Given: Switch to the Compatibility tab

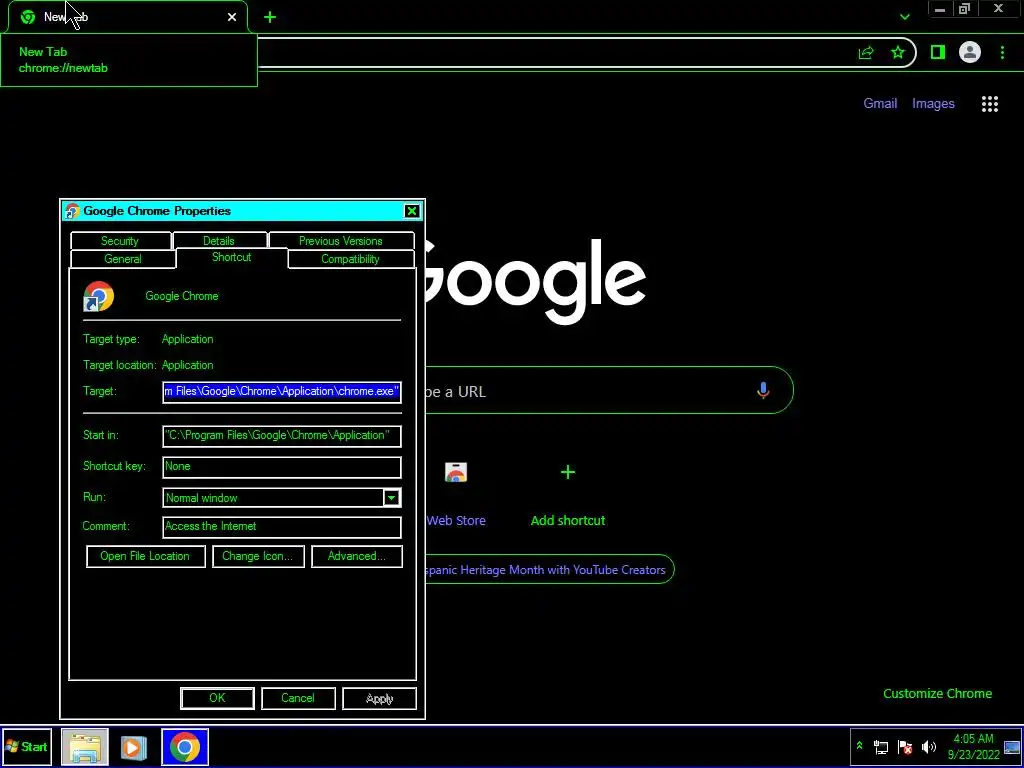Looking at the screenshot, I should [350, 259].
